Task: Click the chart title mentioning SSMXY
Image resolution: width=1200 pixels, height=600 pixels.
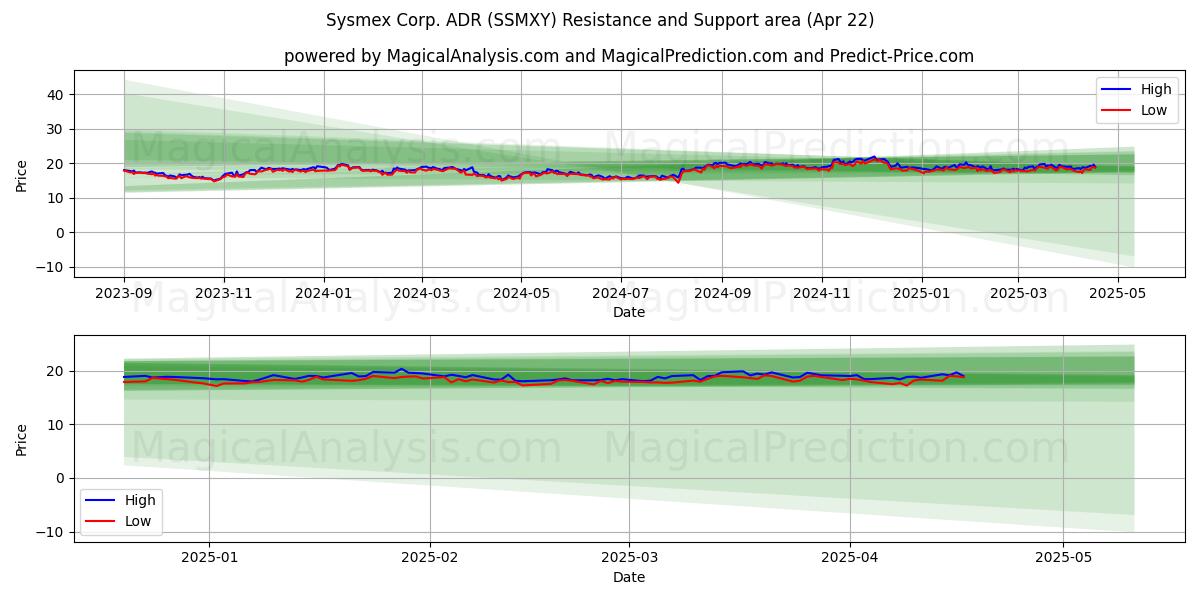Action: coord(600,20)
